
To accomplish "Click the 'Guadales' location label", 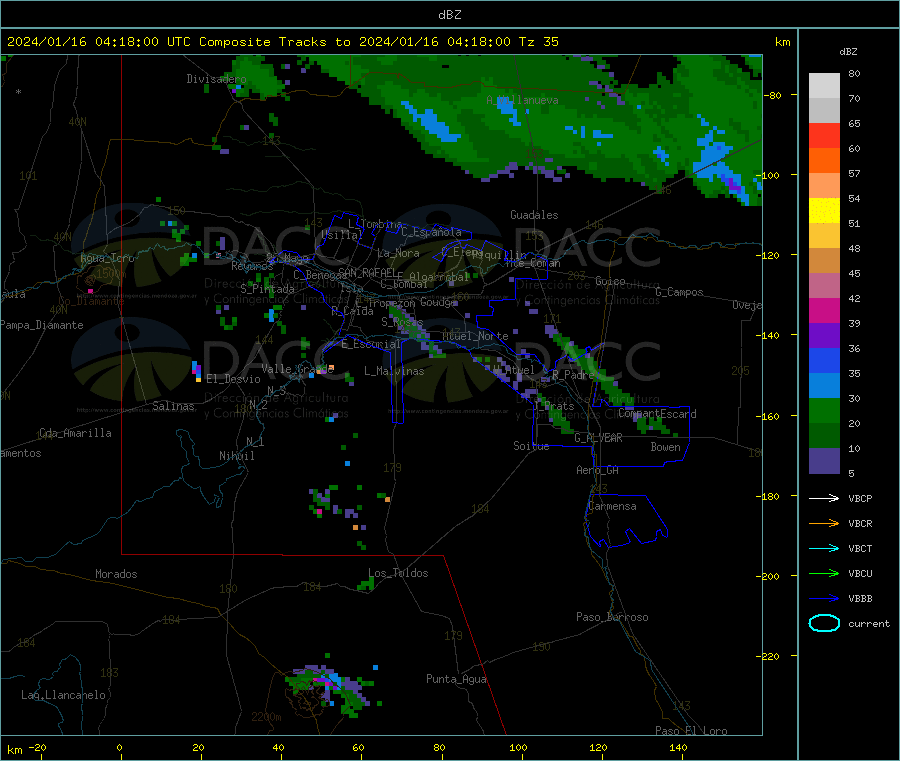I will 534,215.
